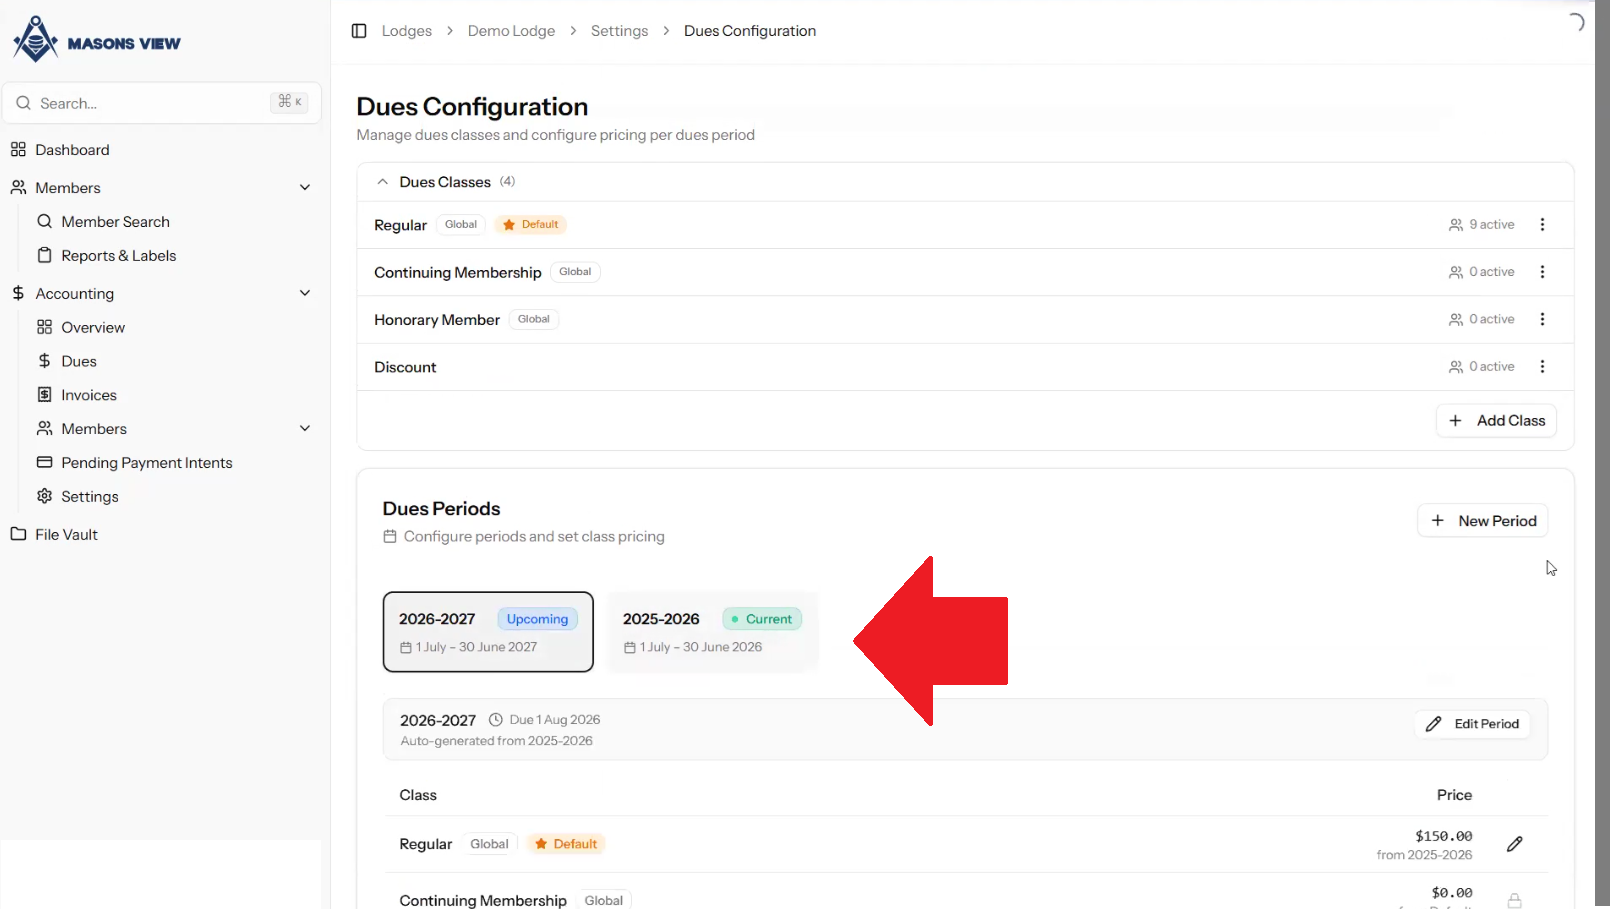The image size is (1610, 909).
Task: Toggle the sidebar panel icon
Action: click(x=359, y=31)
